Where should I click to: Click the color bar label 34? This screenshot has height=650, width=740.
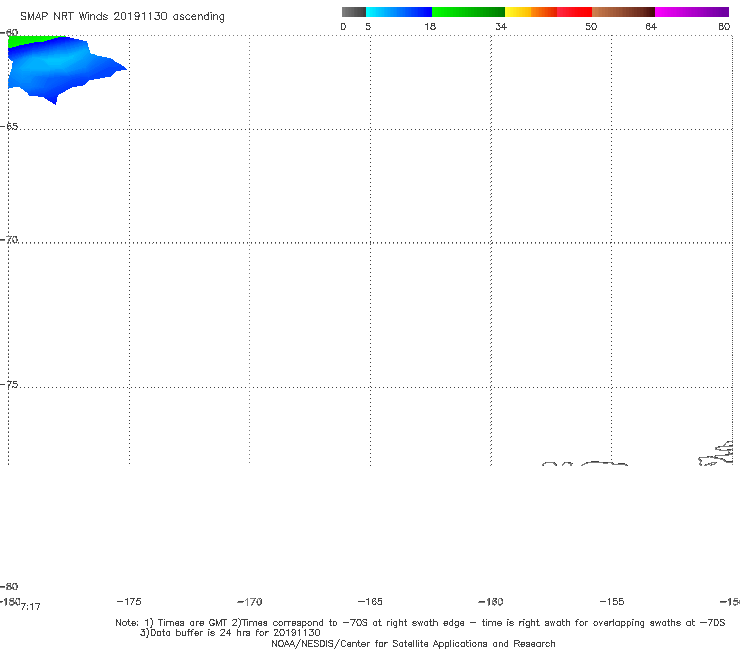click(501, 27)
